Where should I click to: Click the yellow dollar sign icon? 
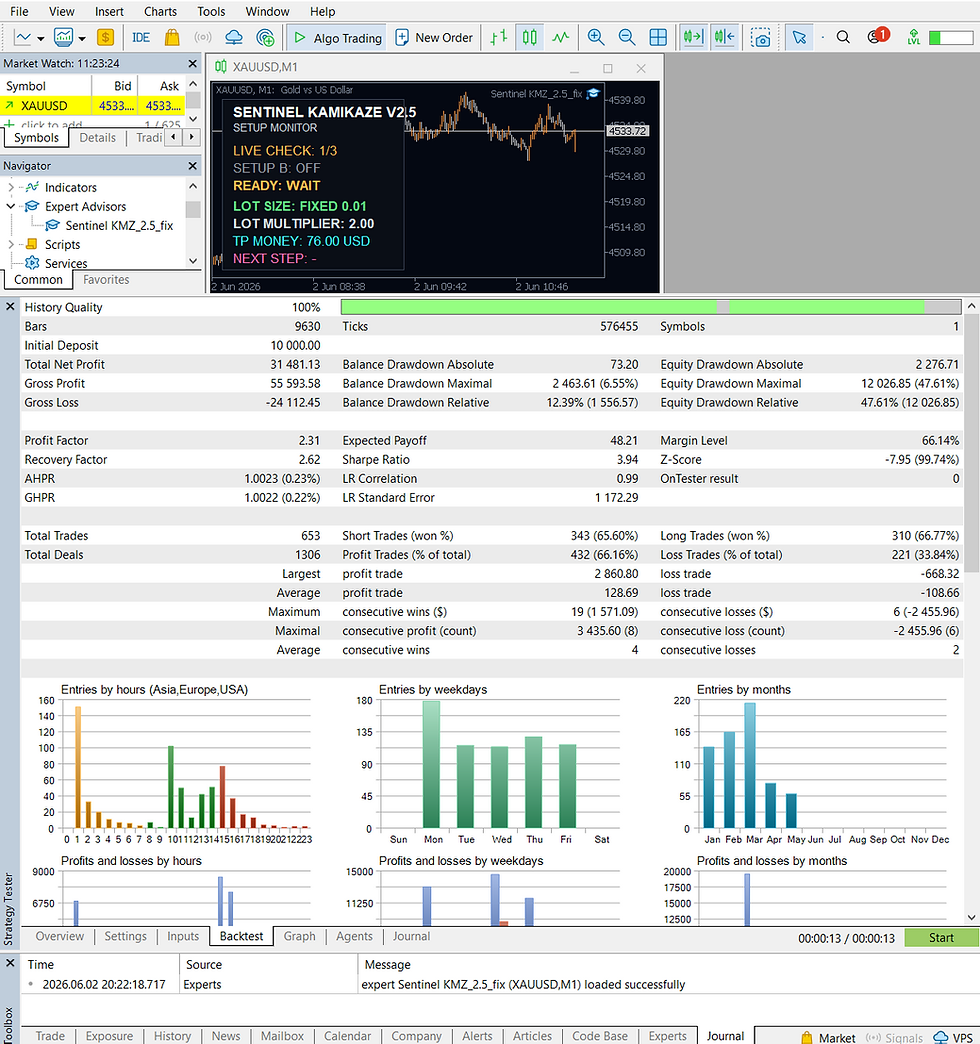[105, 37]
